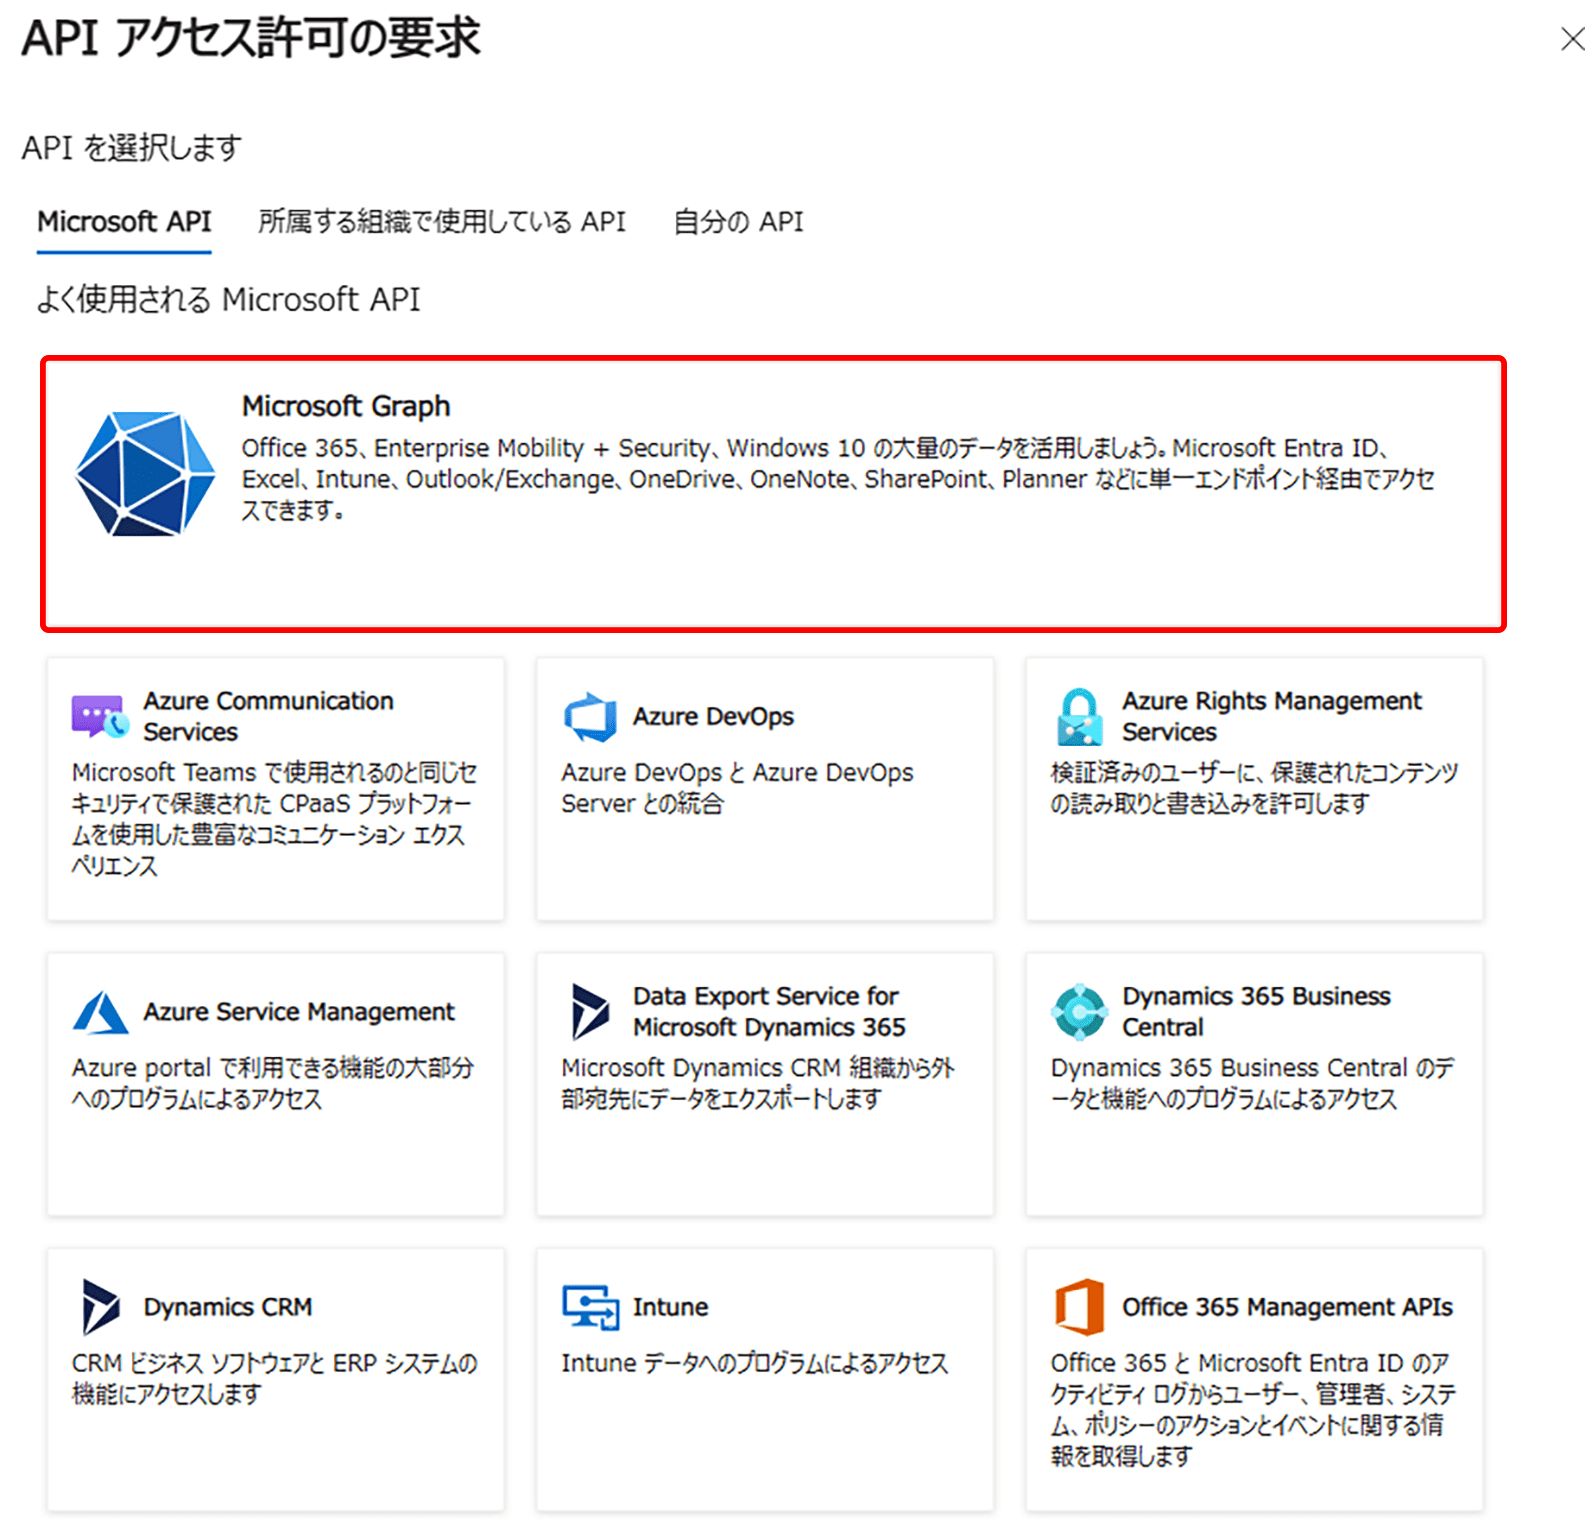Click the Data Export Service Dynamics icon
The height and width of the screenshot is (1531, 1585).
click(x=590, y=1011)
